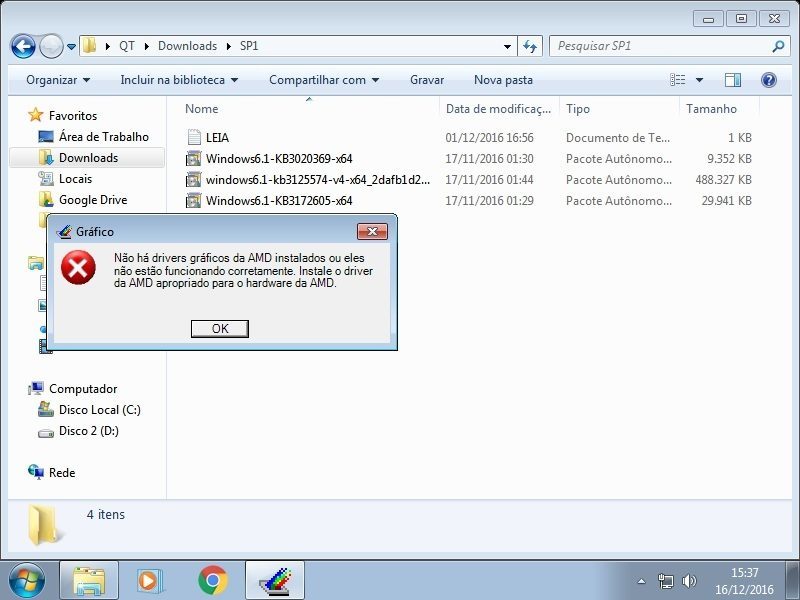The image size is (800, 600).
Task: Open Explorer help icon
Action: click(x=769, y=80)
